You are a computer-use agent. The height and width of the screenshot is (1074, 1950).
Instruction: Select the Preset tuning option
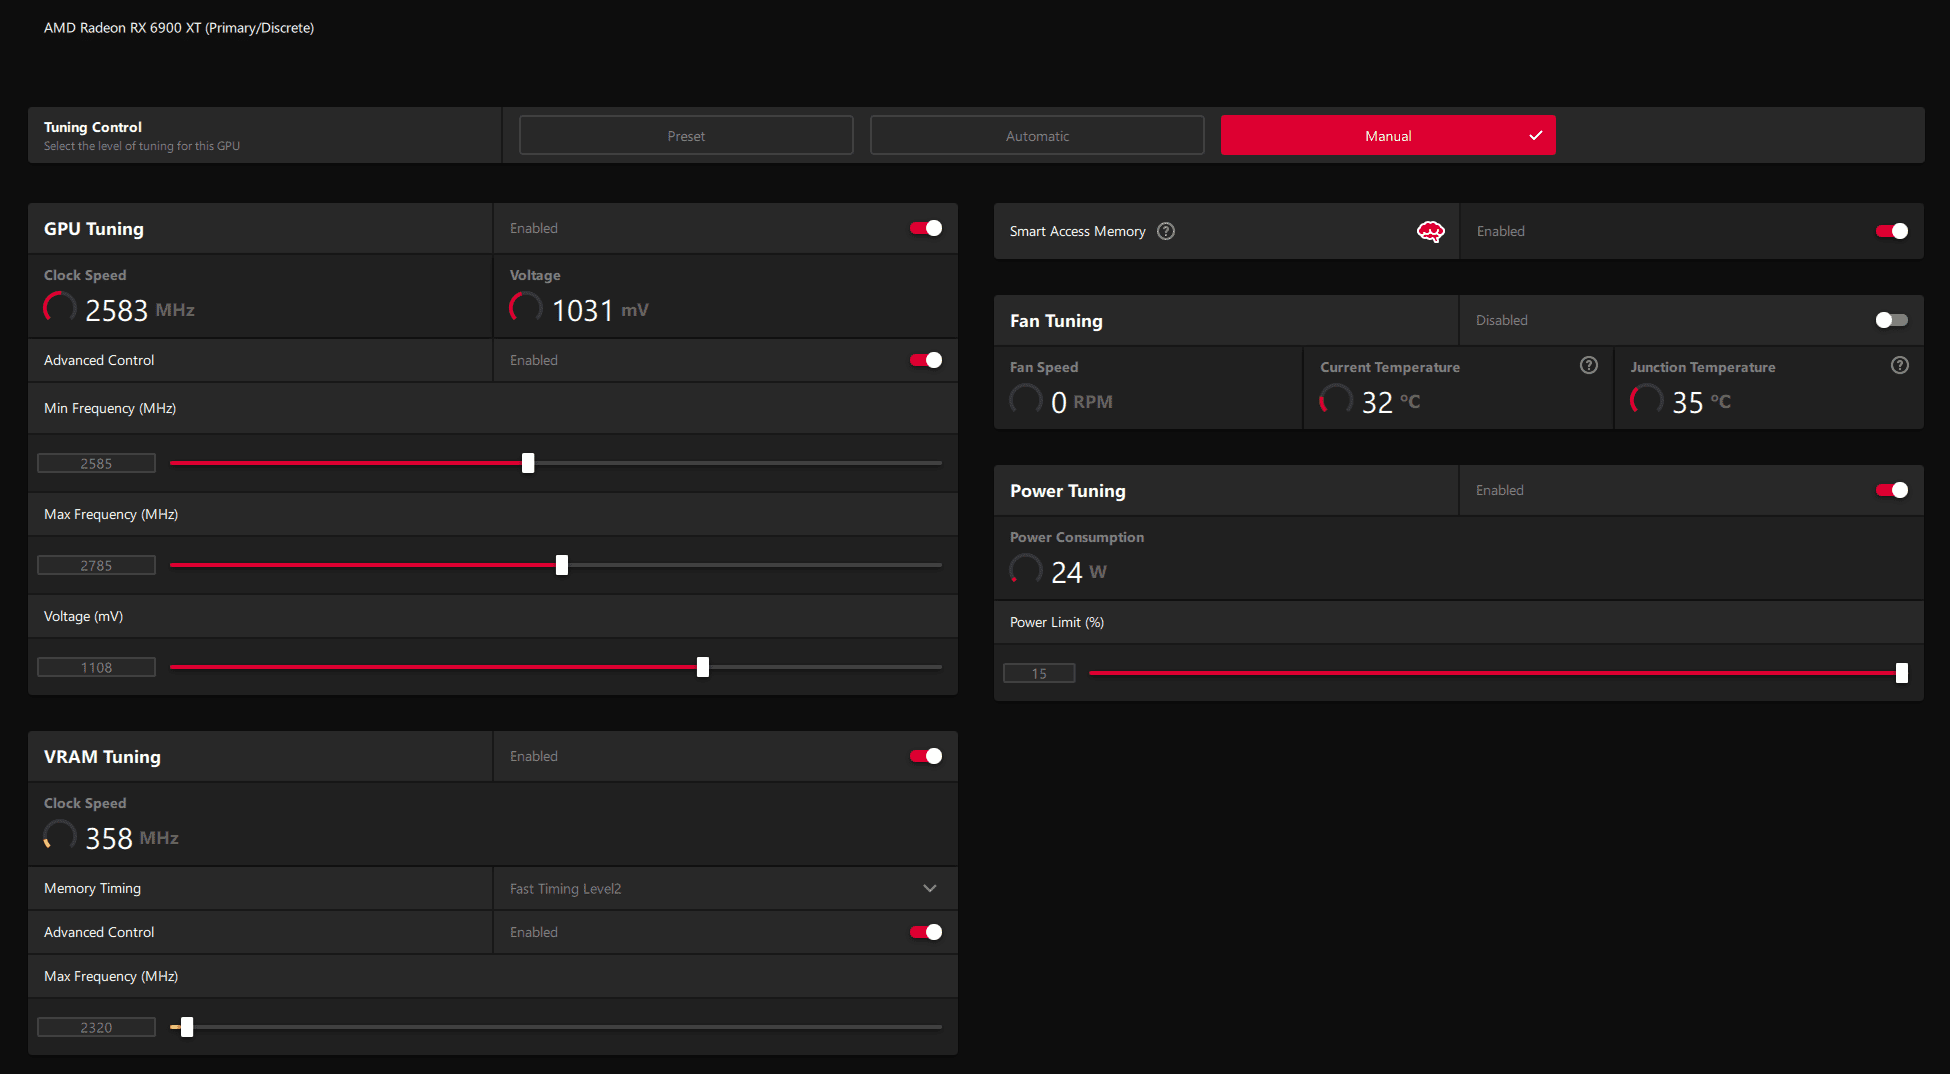[x=686, y=135]
